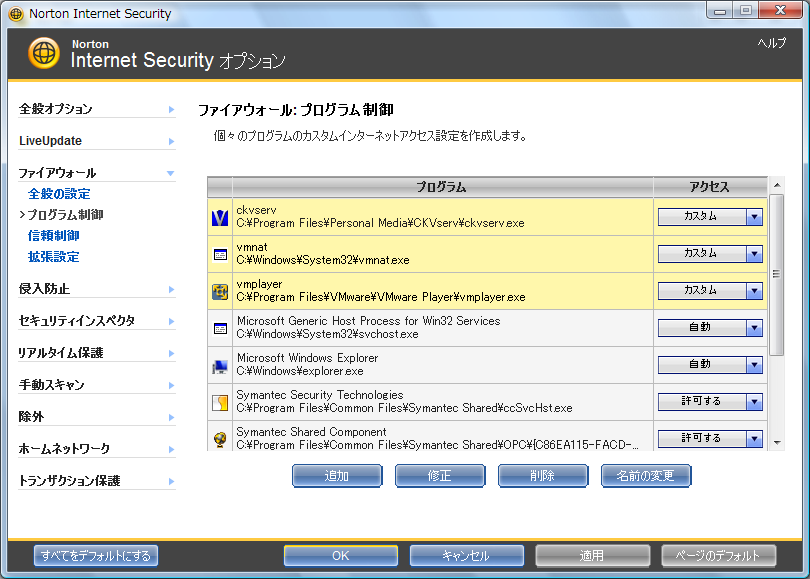Viewport: 810px width, 579px height.
Task: Click the ckvserv program icon
Action: click(x=220, y=217)
